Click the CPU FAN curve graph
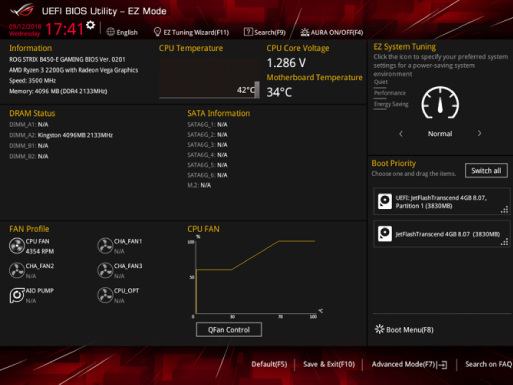Viewport: 513px width, 385px height. tap(255, 277)
